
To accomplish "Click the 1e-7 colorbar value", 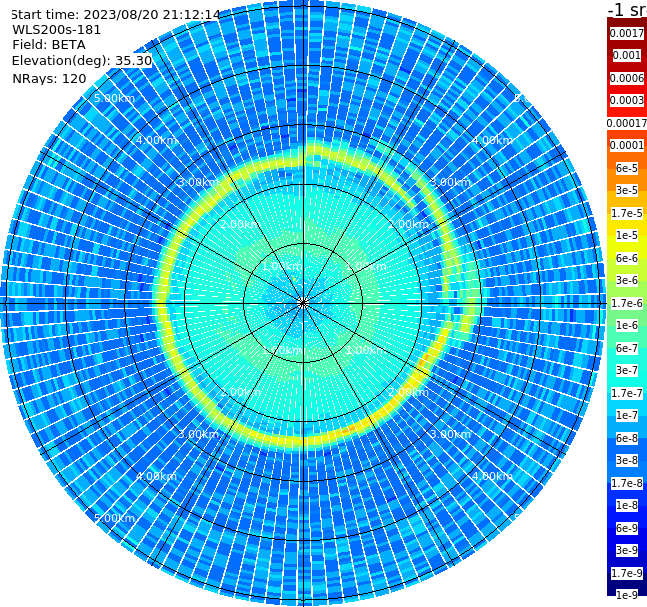I will 627,415.
